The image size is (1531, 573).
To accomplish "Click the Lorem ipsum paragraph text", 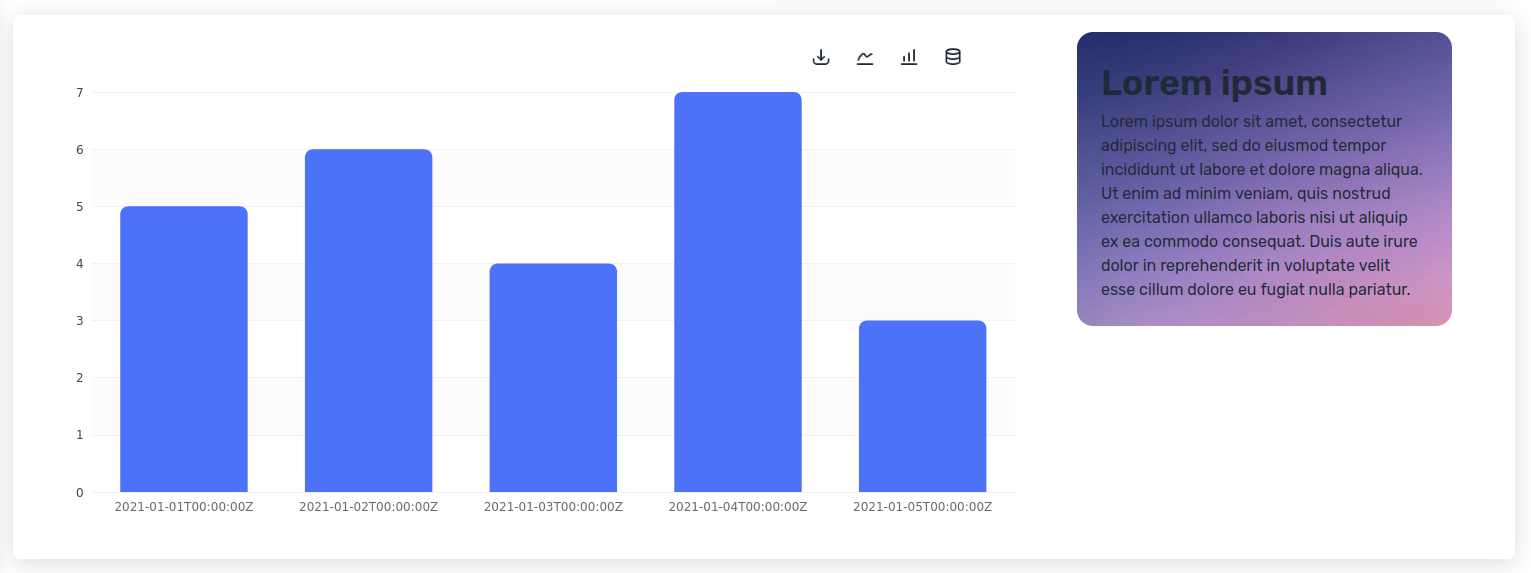I will [1260, 205].
